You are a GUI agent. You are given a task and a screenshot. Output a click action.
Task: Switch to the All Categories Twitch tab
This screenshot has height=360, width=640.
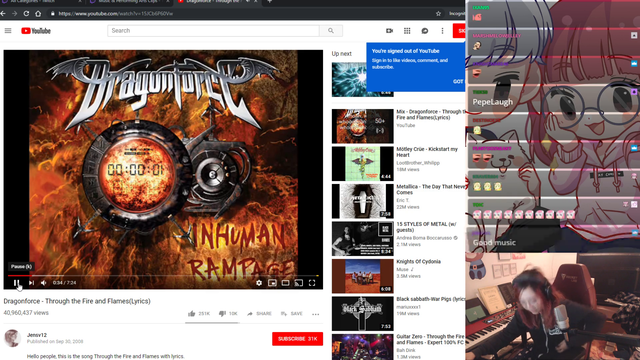point(40,2)
